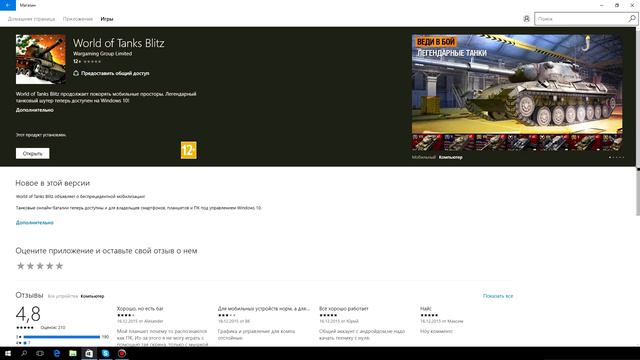The width and height of the screenshot is (640, 360).
Task: Click the red recorder taskbar icon
Action: pos(122,353)
